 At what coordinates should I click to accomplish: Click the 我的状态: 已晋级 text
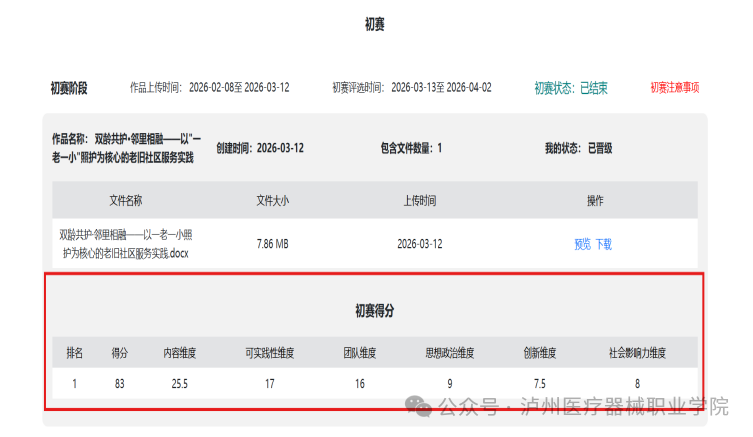click(x=578, y=148)
